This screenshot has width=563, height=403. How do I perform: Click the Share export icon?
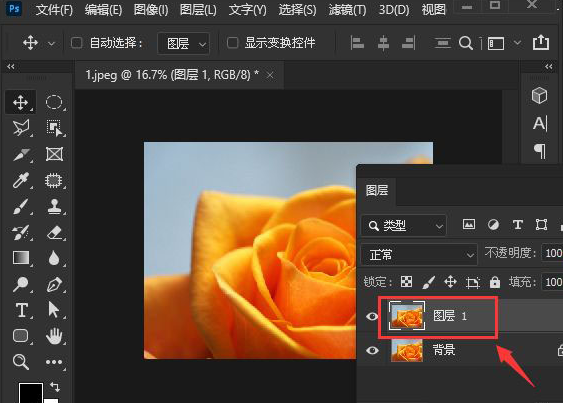click(541, 43)
